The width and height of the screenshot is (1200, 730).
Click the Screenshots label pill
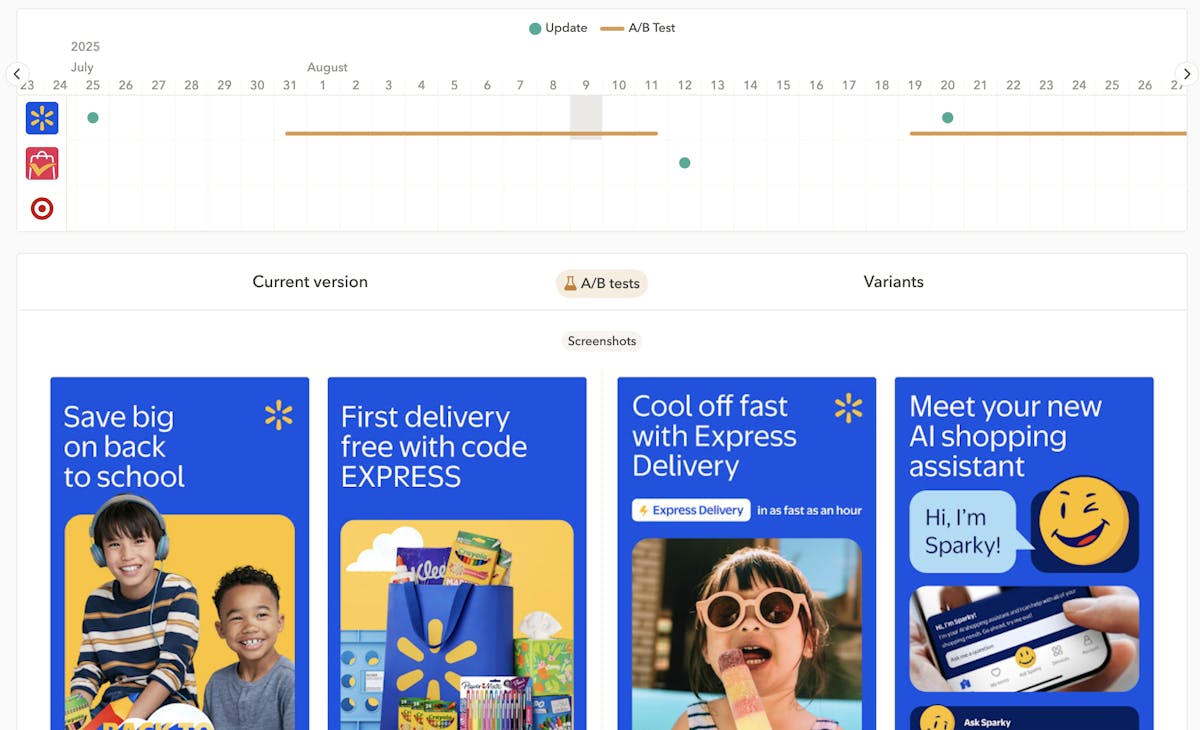click(602, 341)
